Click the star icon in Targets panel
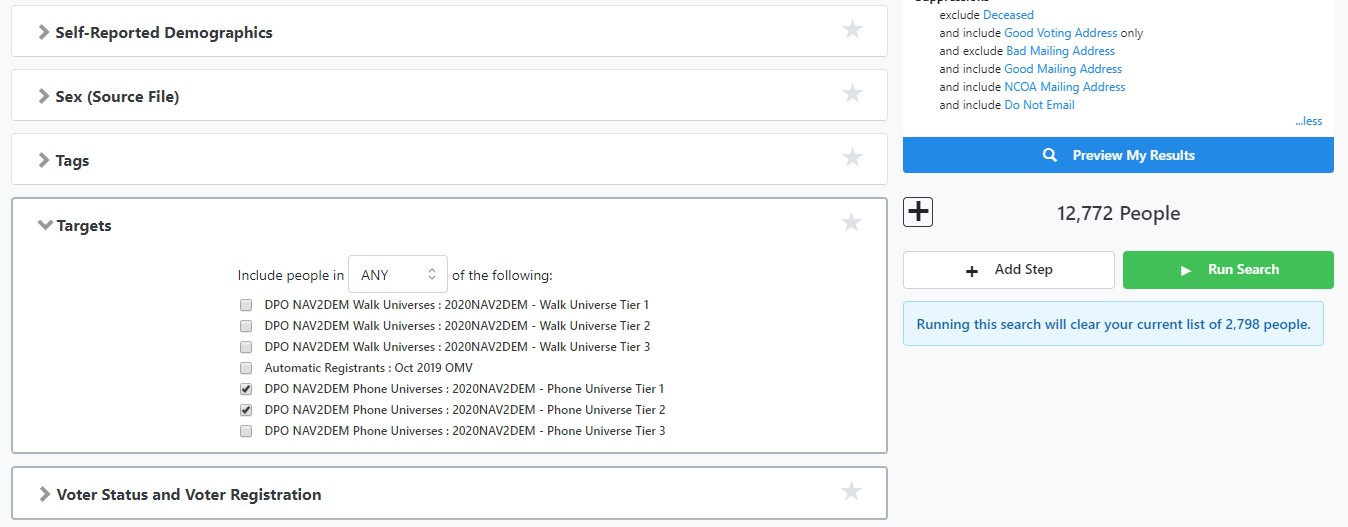 tap(851, 223)
